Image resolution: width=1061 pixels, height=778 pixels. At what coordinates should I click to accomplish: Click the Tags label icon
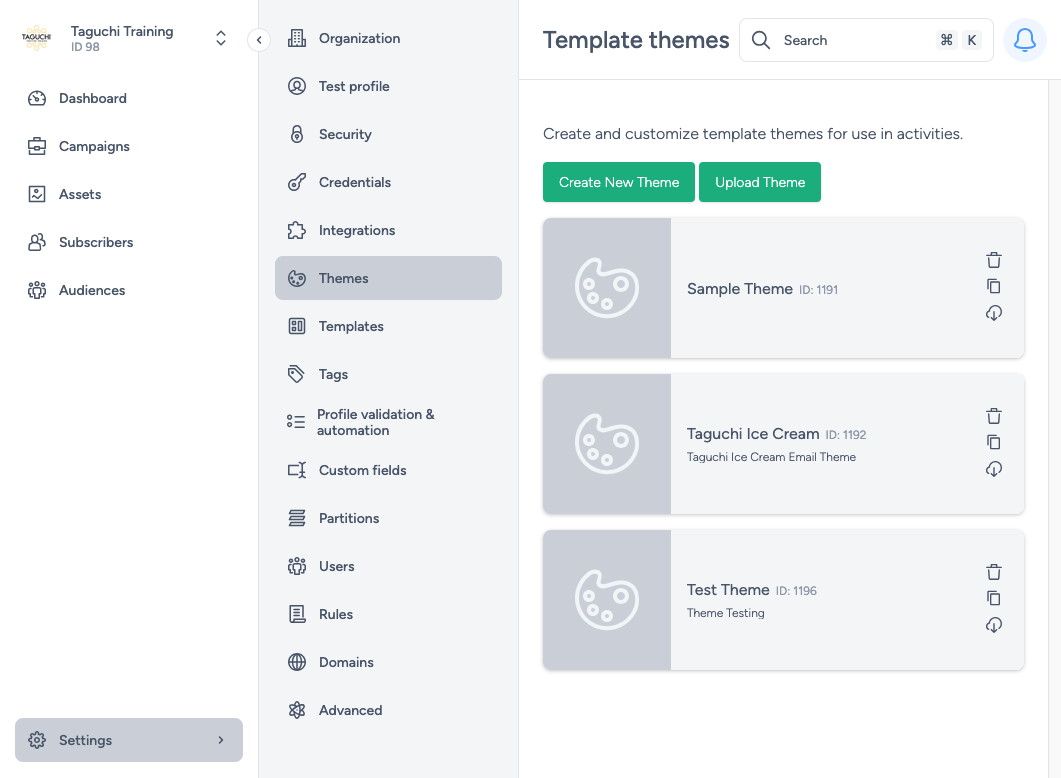(297, 374)
